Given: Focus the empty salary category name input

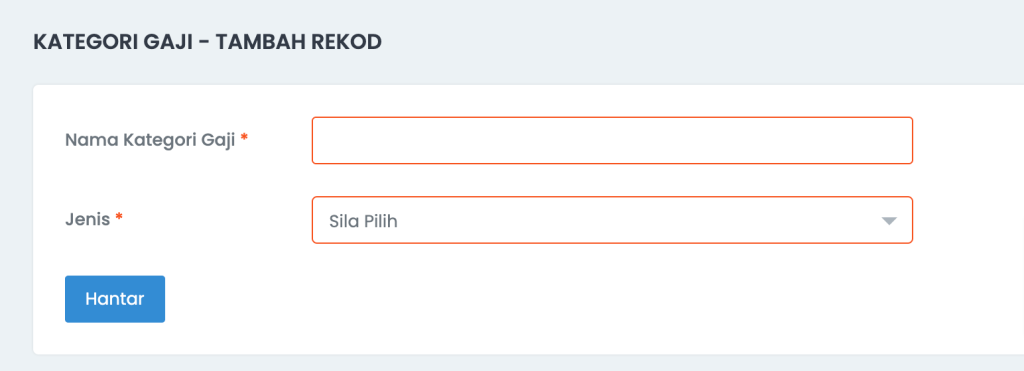Looking at the screenshot, I should tap(612, 140).
